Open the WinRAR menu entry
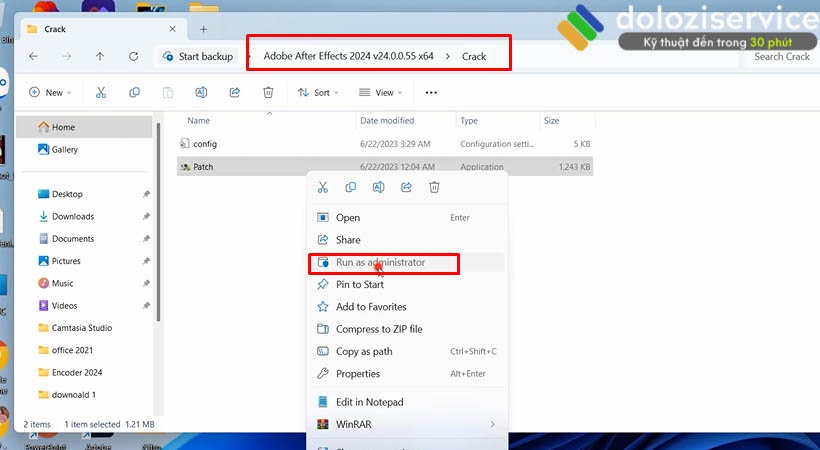This screenshot has height=450, width=820. point(407,424)
